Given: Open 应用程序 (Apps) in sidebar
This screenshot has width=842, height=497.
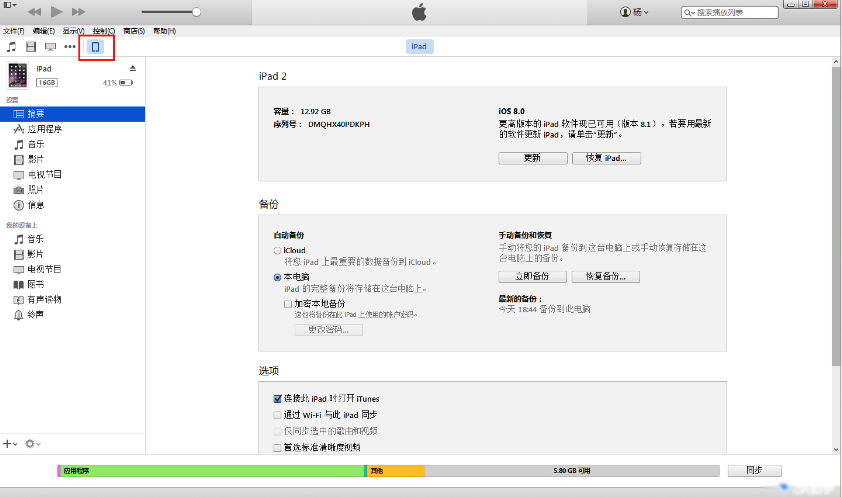Looking at the screenshot, I should tap(44, 129).
